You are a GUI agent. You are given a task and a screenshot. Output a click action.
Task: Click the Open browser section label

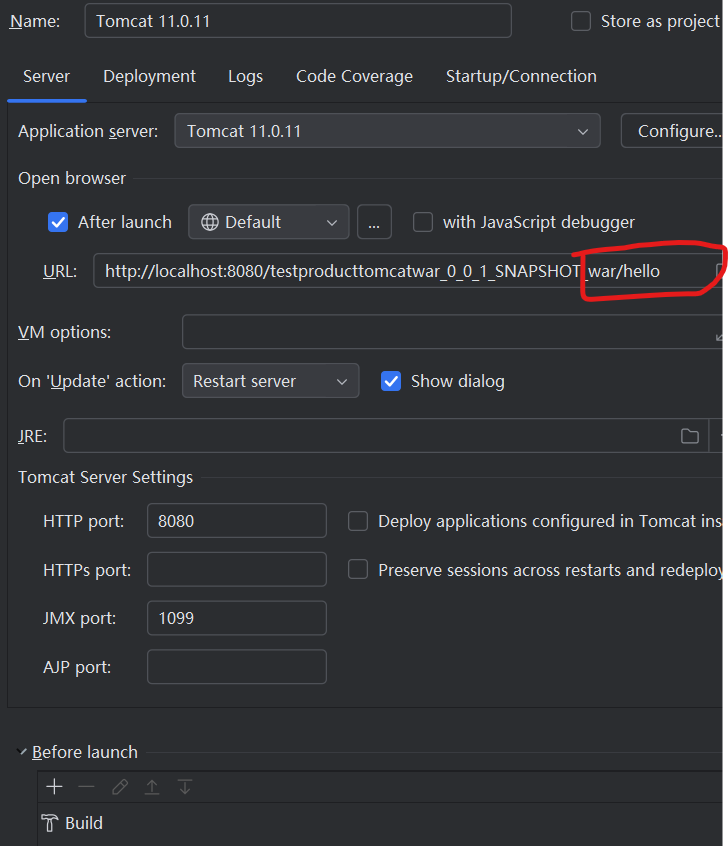point(72,178)
